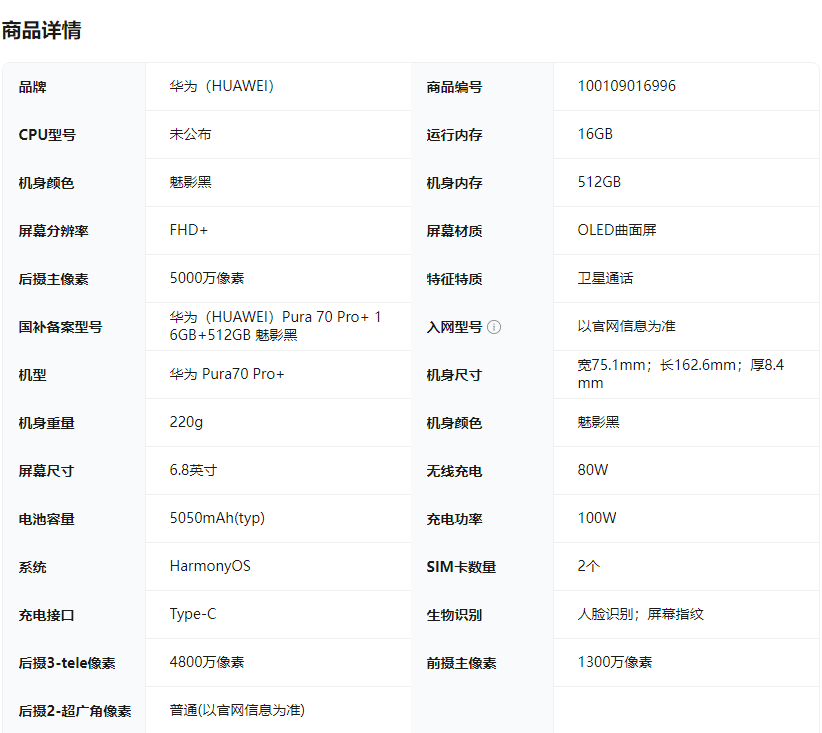The image size is (822, 733).
Task: Click the Type-C charging port value
Action: click(193, 614)
